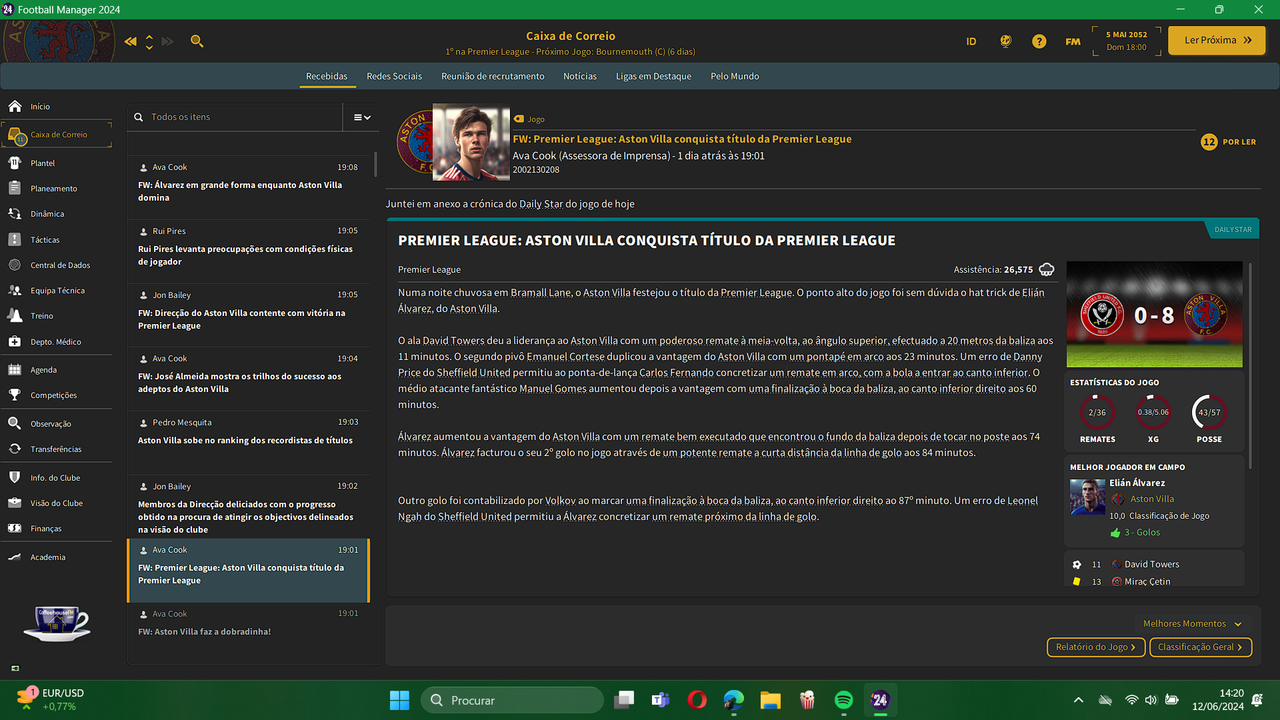Switch to Ligas em Destaque tab
This screenshot has height=720, width=1280.
point(654,76)
